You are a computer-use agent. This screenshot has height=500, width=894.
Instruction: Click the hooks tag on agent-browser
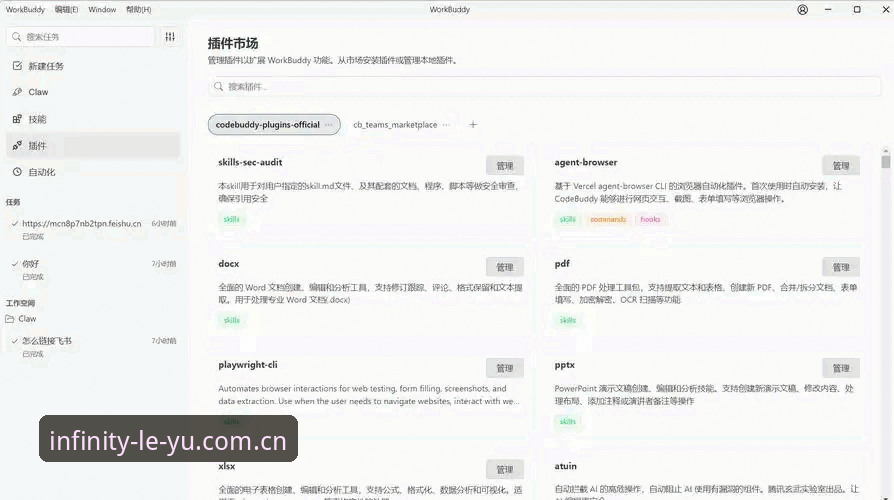(x=650, y=219)
